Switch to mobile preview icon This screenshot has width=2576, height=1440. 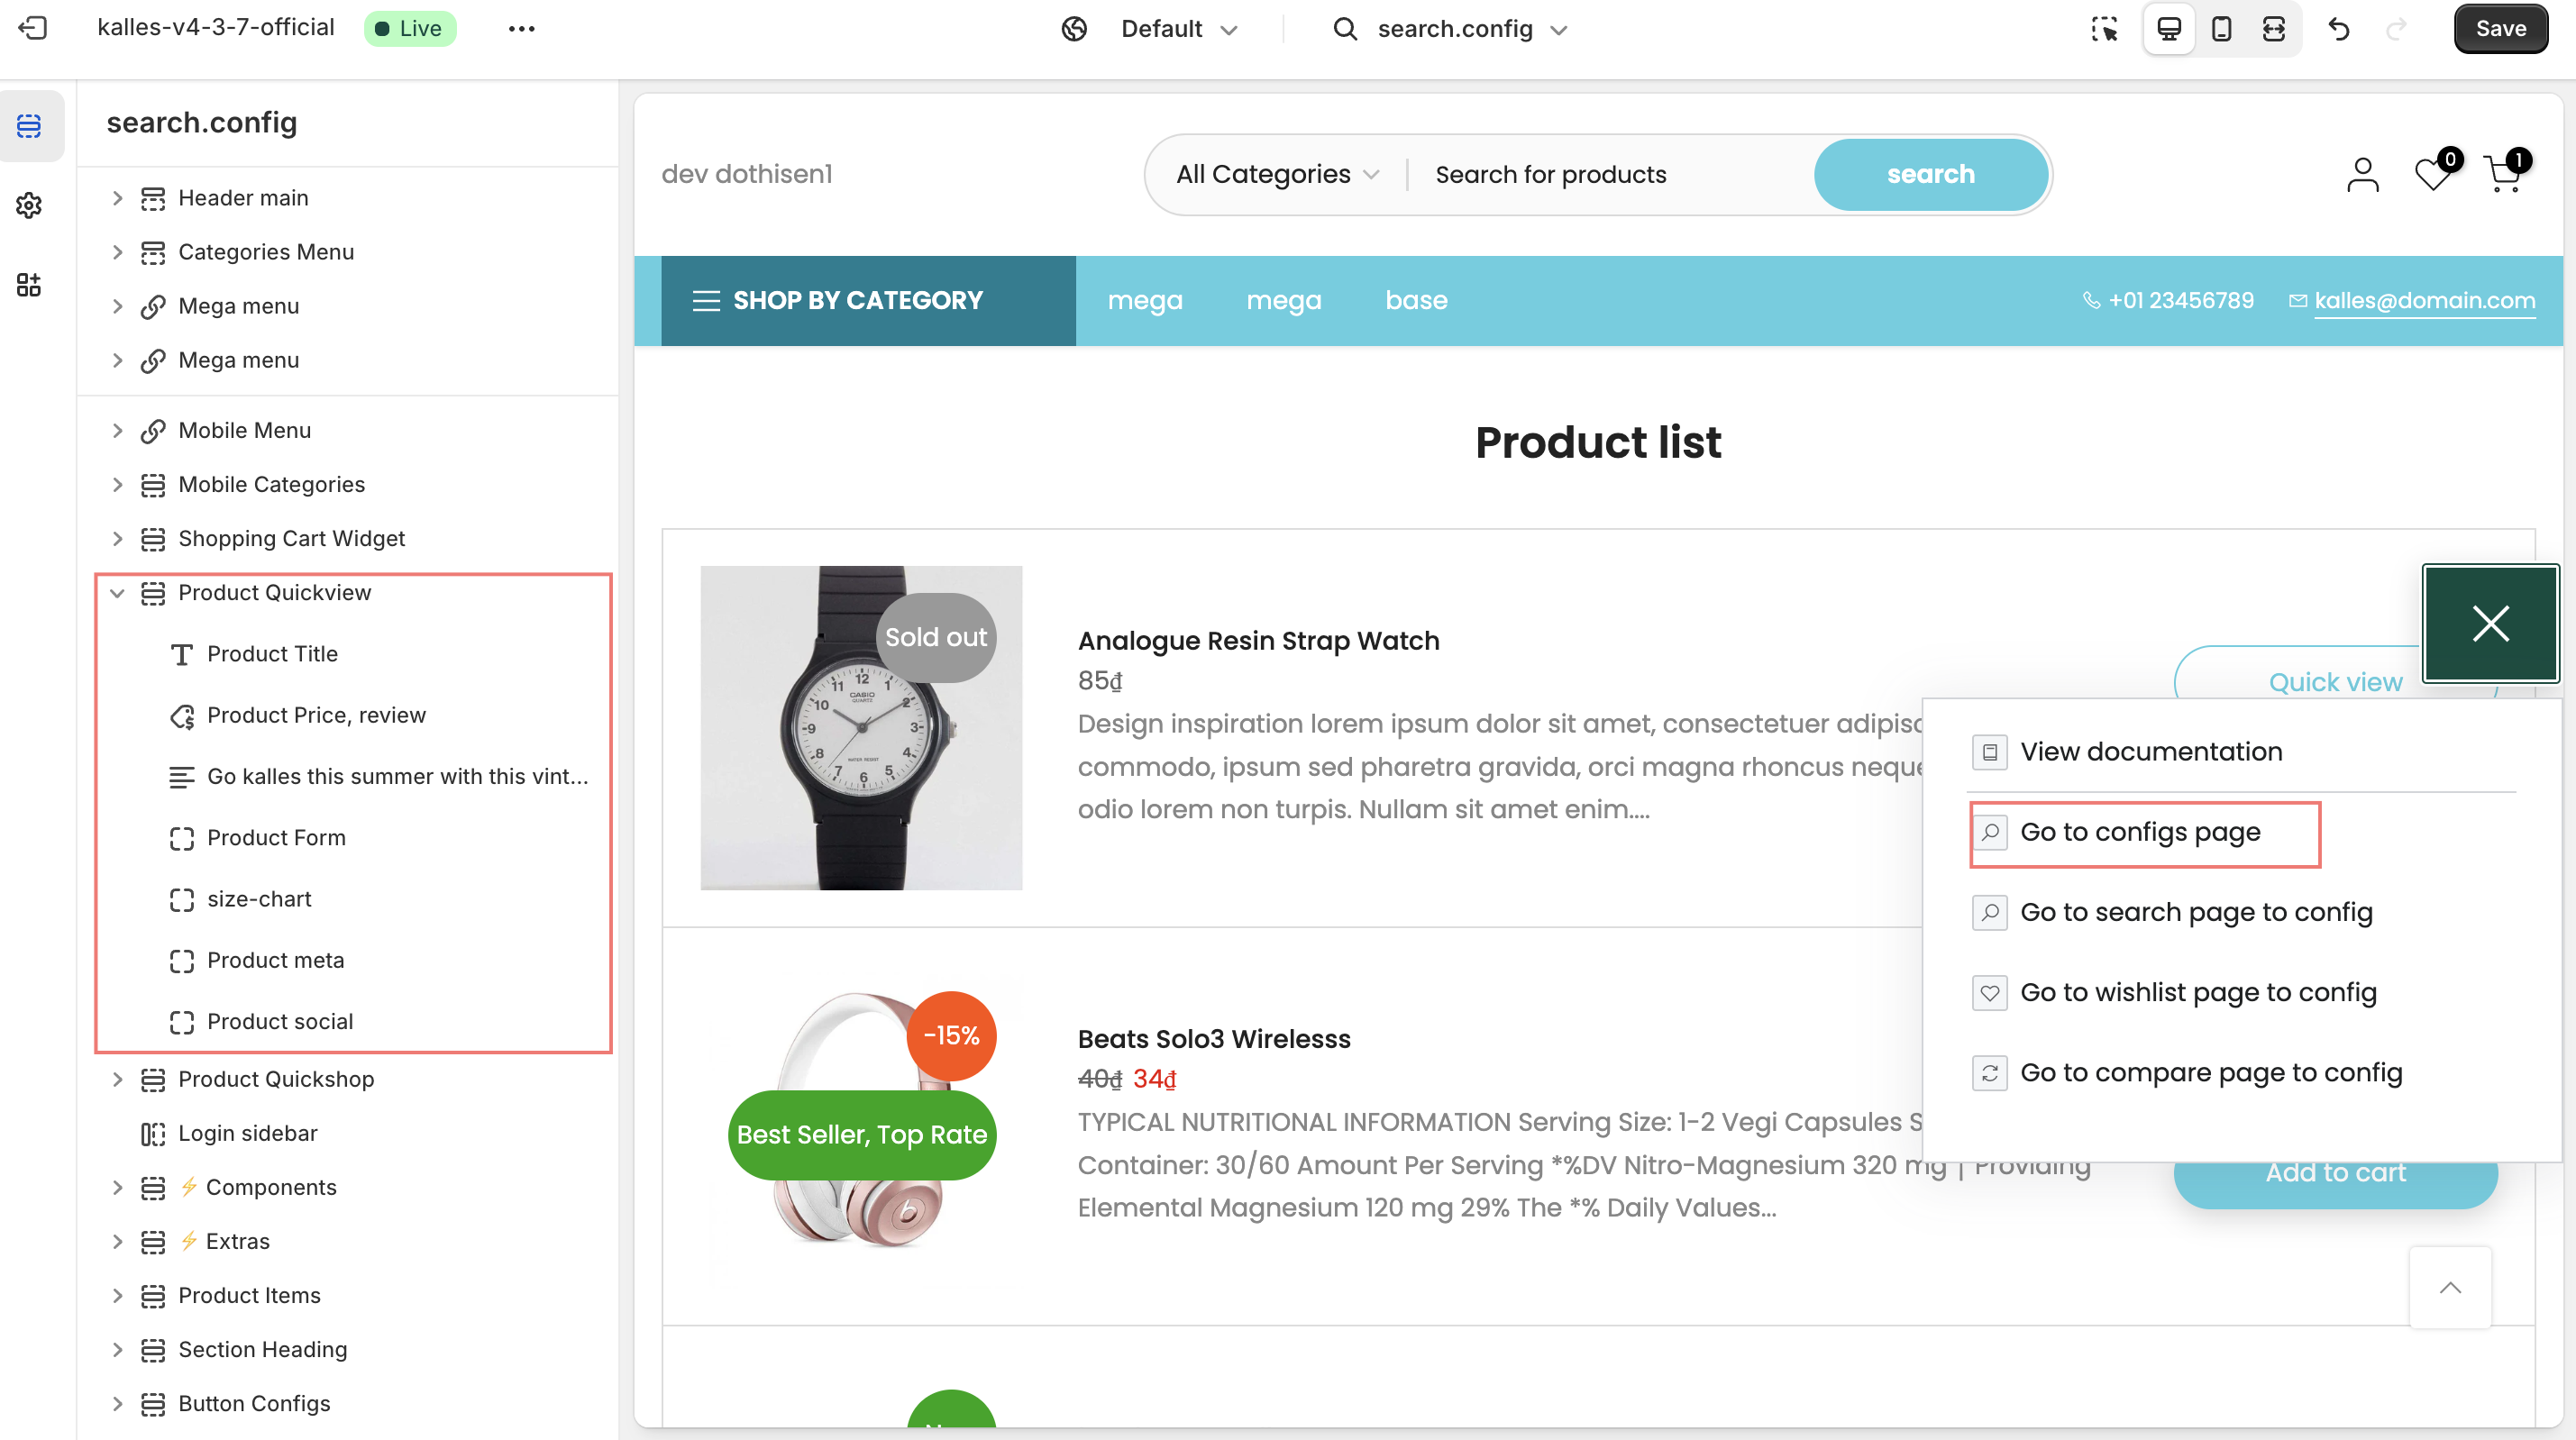pos(2221,29)
